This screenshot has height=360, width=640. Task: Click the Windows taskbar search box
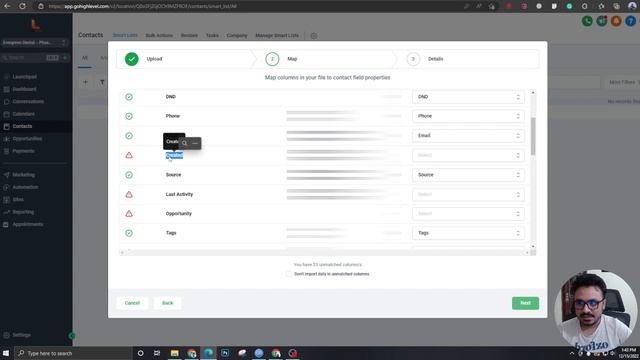coord(73,353)
